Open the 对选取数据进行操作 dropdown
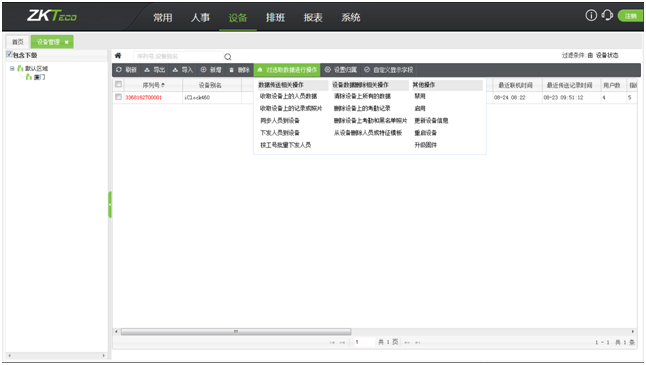 pos(287,70)
